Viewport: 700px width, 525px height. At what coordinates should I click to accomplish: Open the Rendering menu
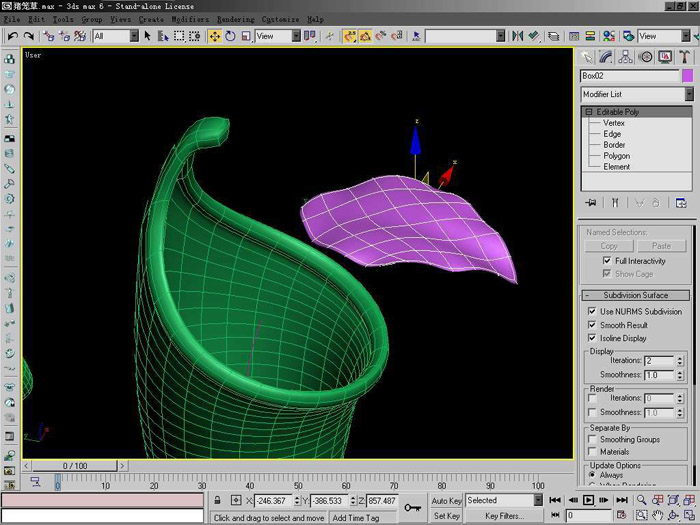(x=236, y=19)
